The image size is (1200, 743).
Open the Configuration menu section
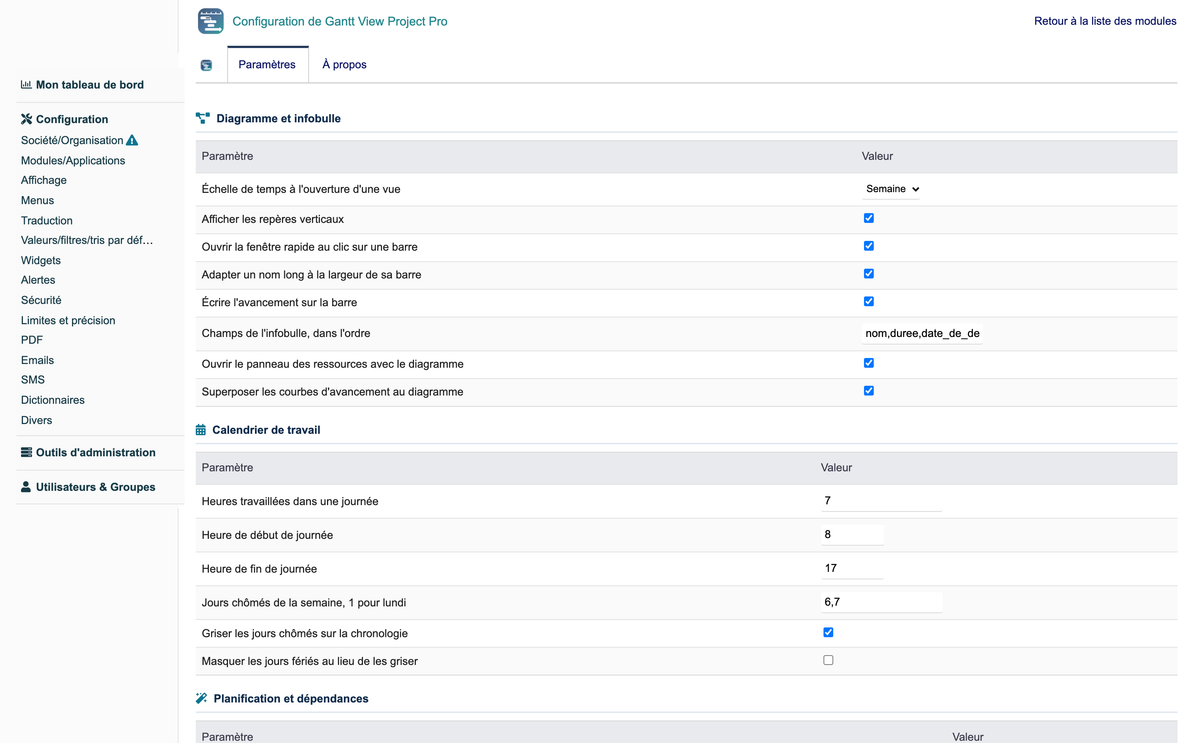(72, 119)
